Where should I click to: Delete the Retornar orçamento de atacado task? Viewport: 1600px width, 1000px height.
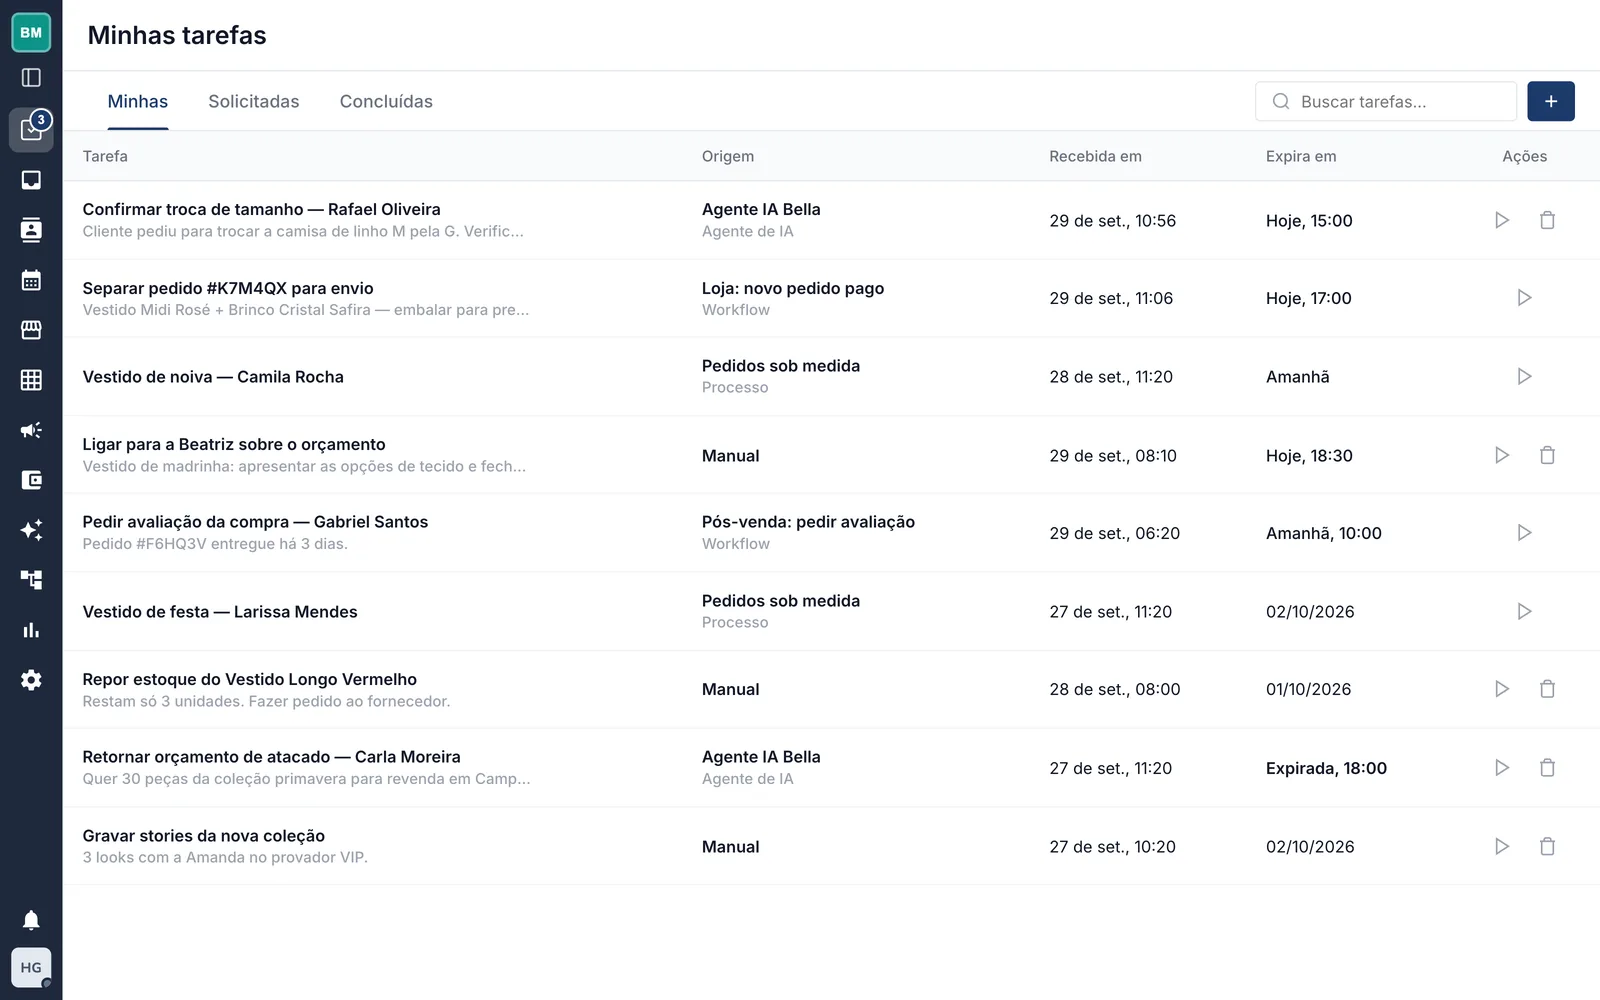(1547, 768)
